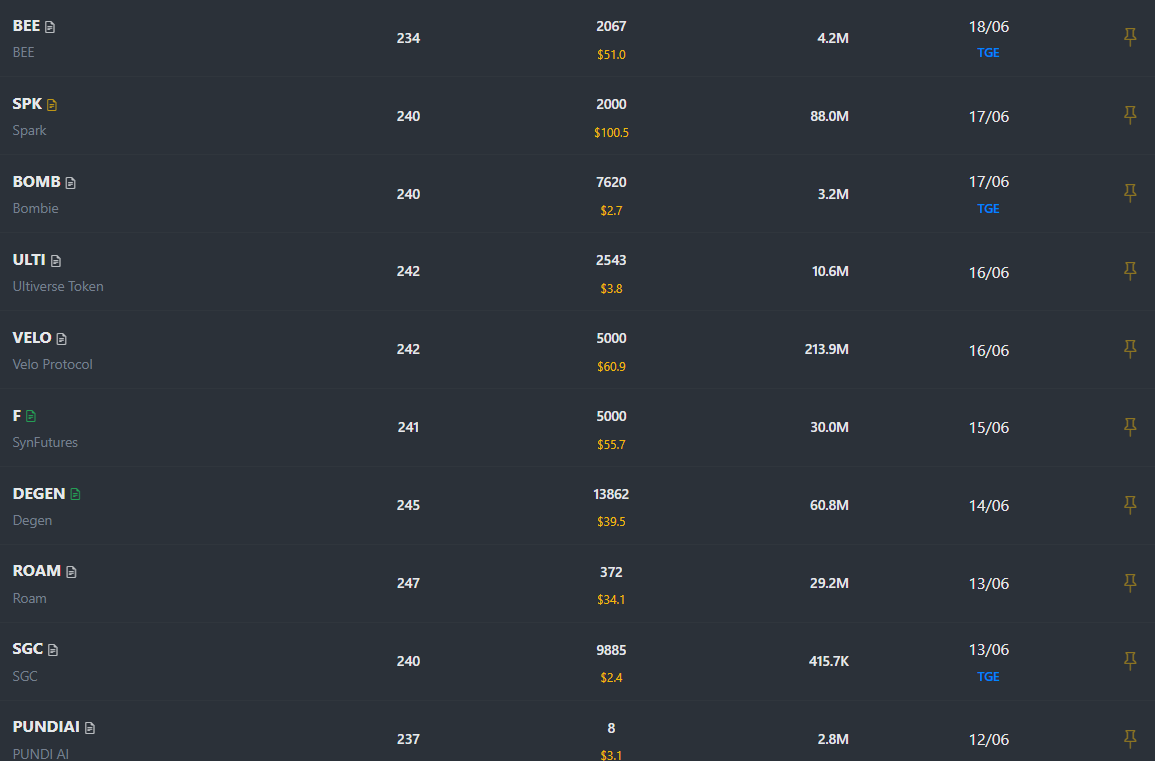Image resolution: width=1155 pixels, height=761 pixels.
Task: Select the PUNDIAI token row name
Action: [46, 727]
